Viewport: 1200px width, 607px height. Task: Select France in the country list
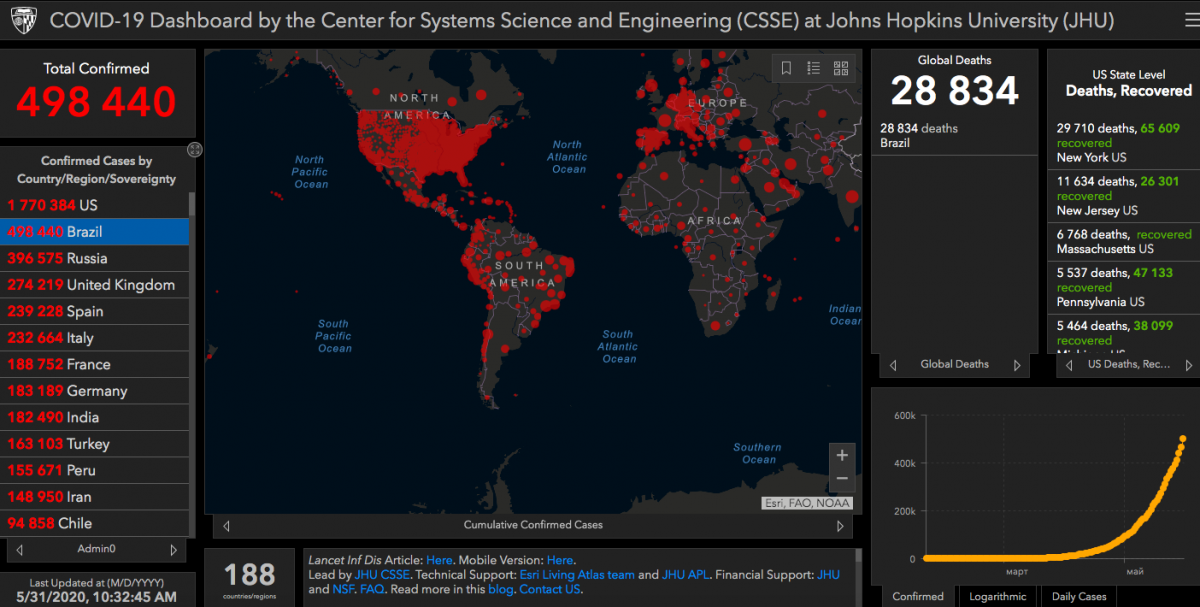pyautogui.click(x=94, y=364)
